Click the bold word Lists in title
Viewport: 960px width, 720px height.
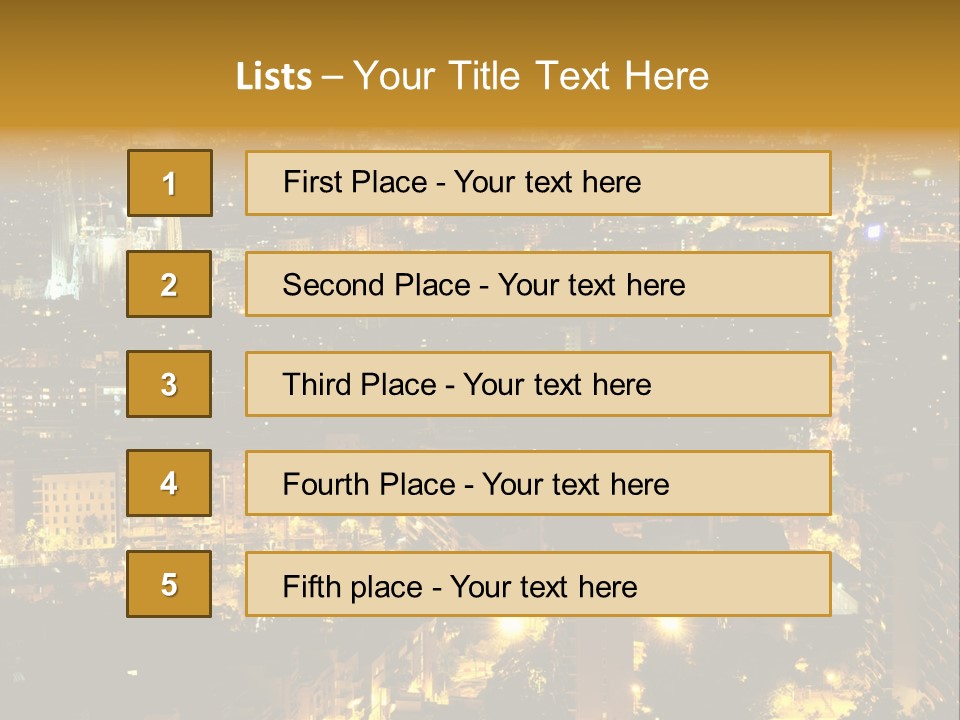click(x=274, y=77)
